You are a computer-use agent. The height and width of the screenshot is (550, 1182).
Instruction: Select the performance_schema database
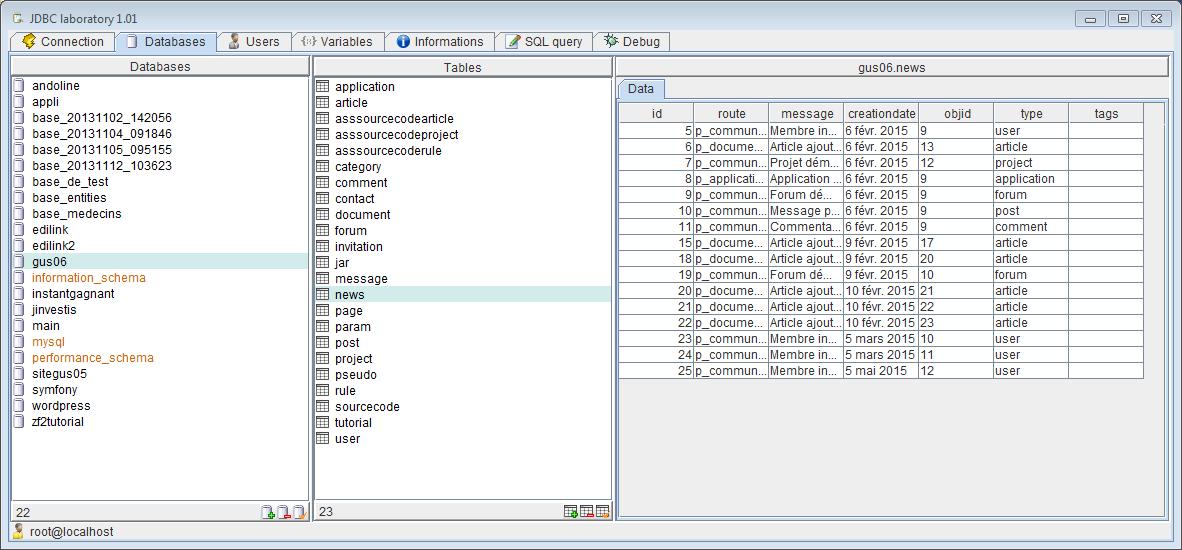tap(160, 357)
